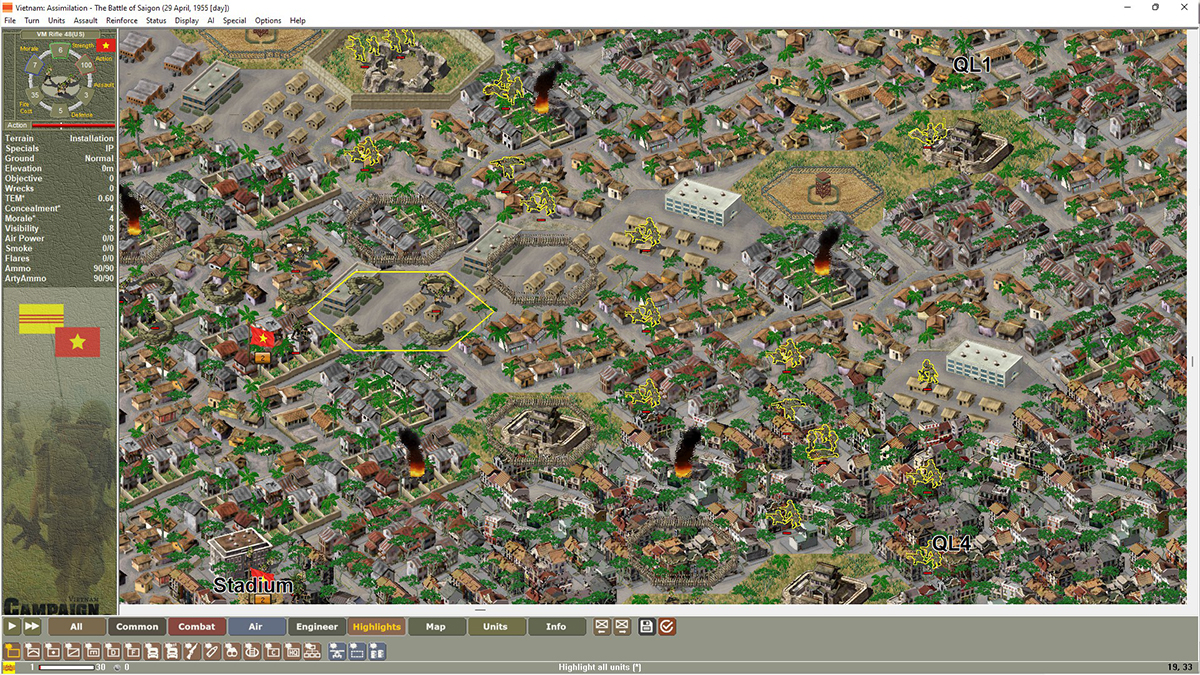Screen dimensions: 1200x675
Task: Select the Highlights toolbar tab
Action: coord(376,626)
